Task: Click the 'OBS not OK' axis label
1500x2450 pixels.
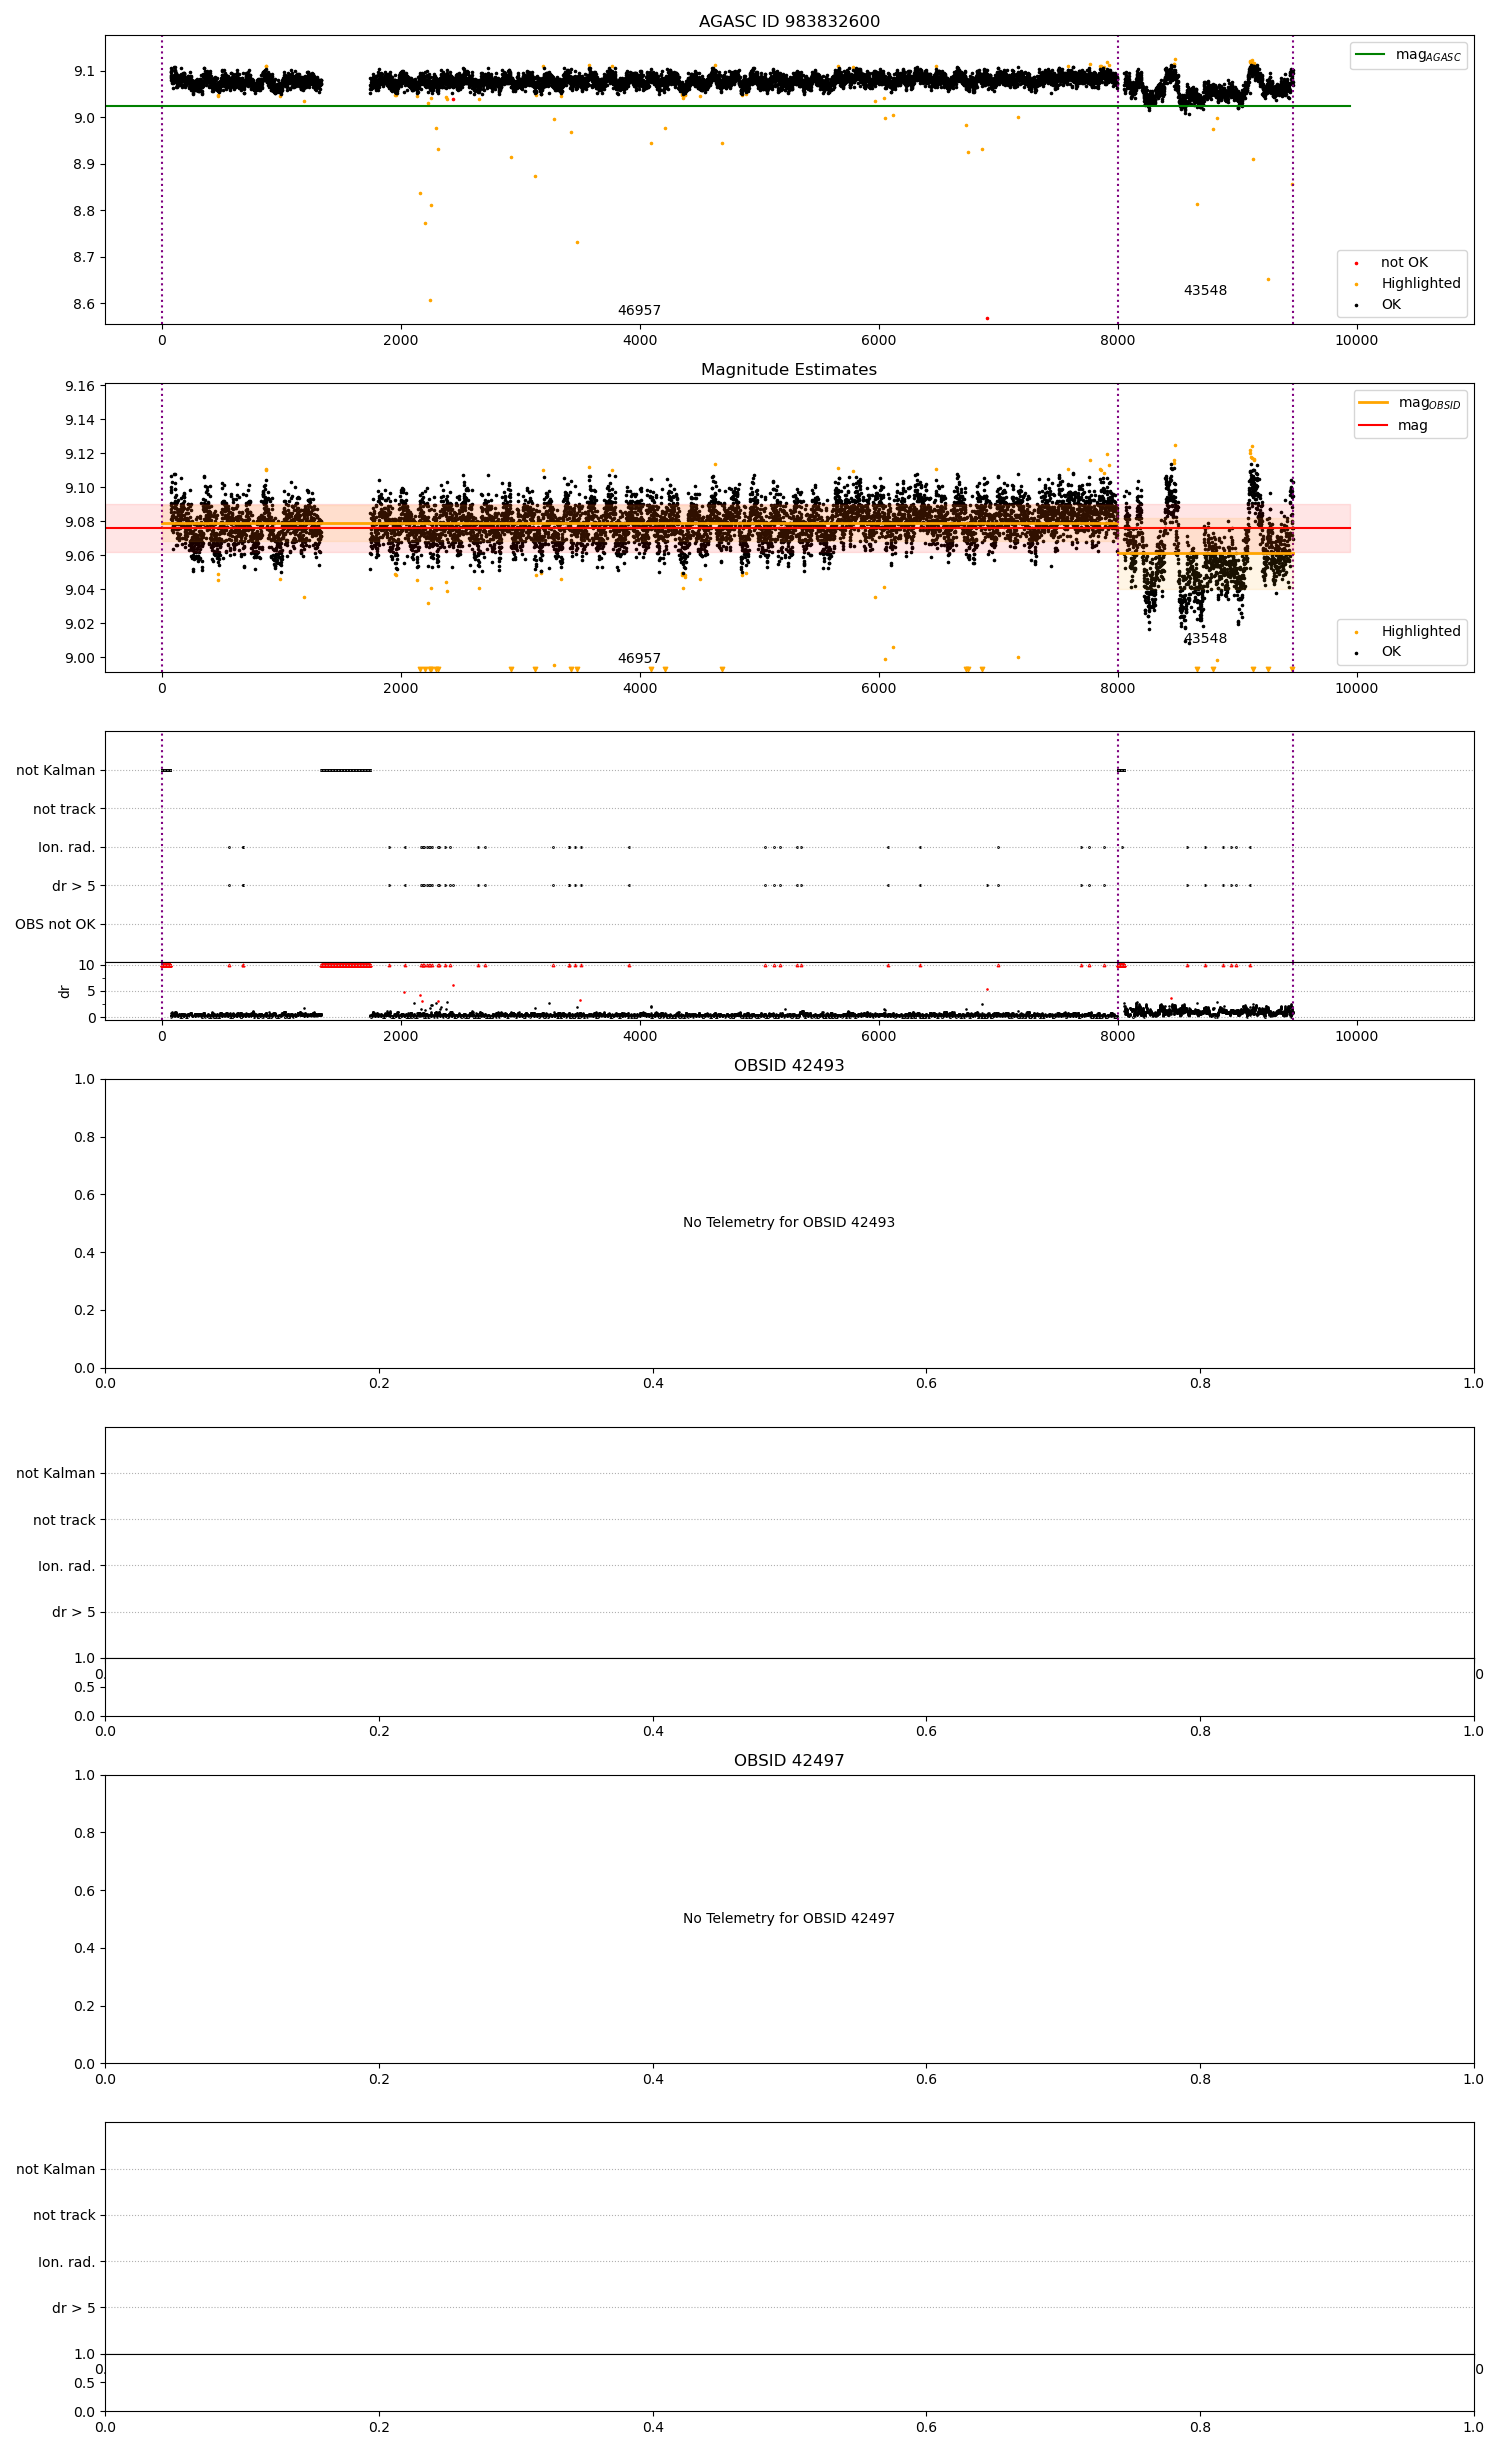Action: click(55, 924)
